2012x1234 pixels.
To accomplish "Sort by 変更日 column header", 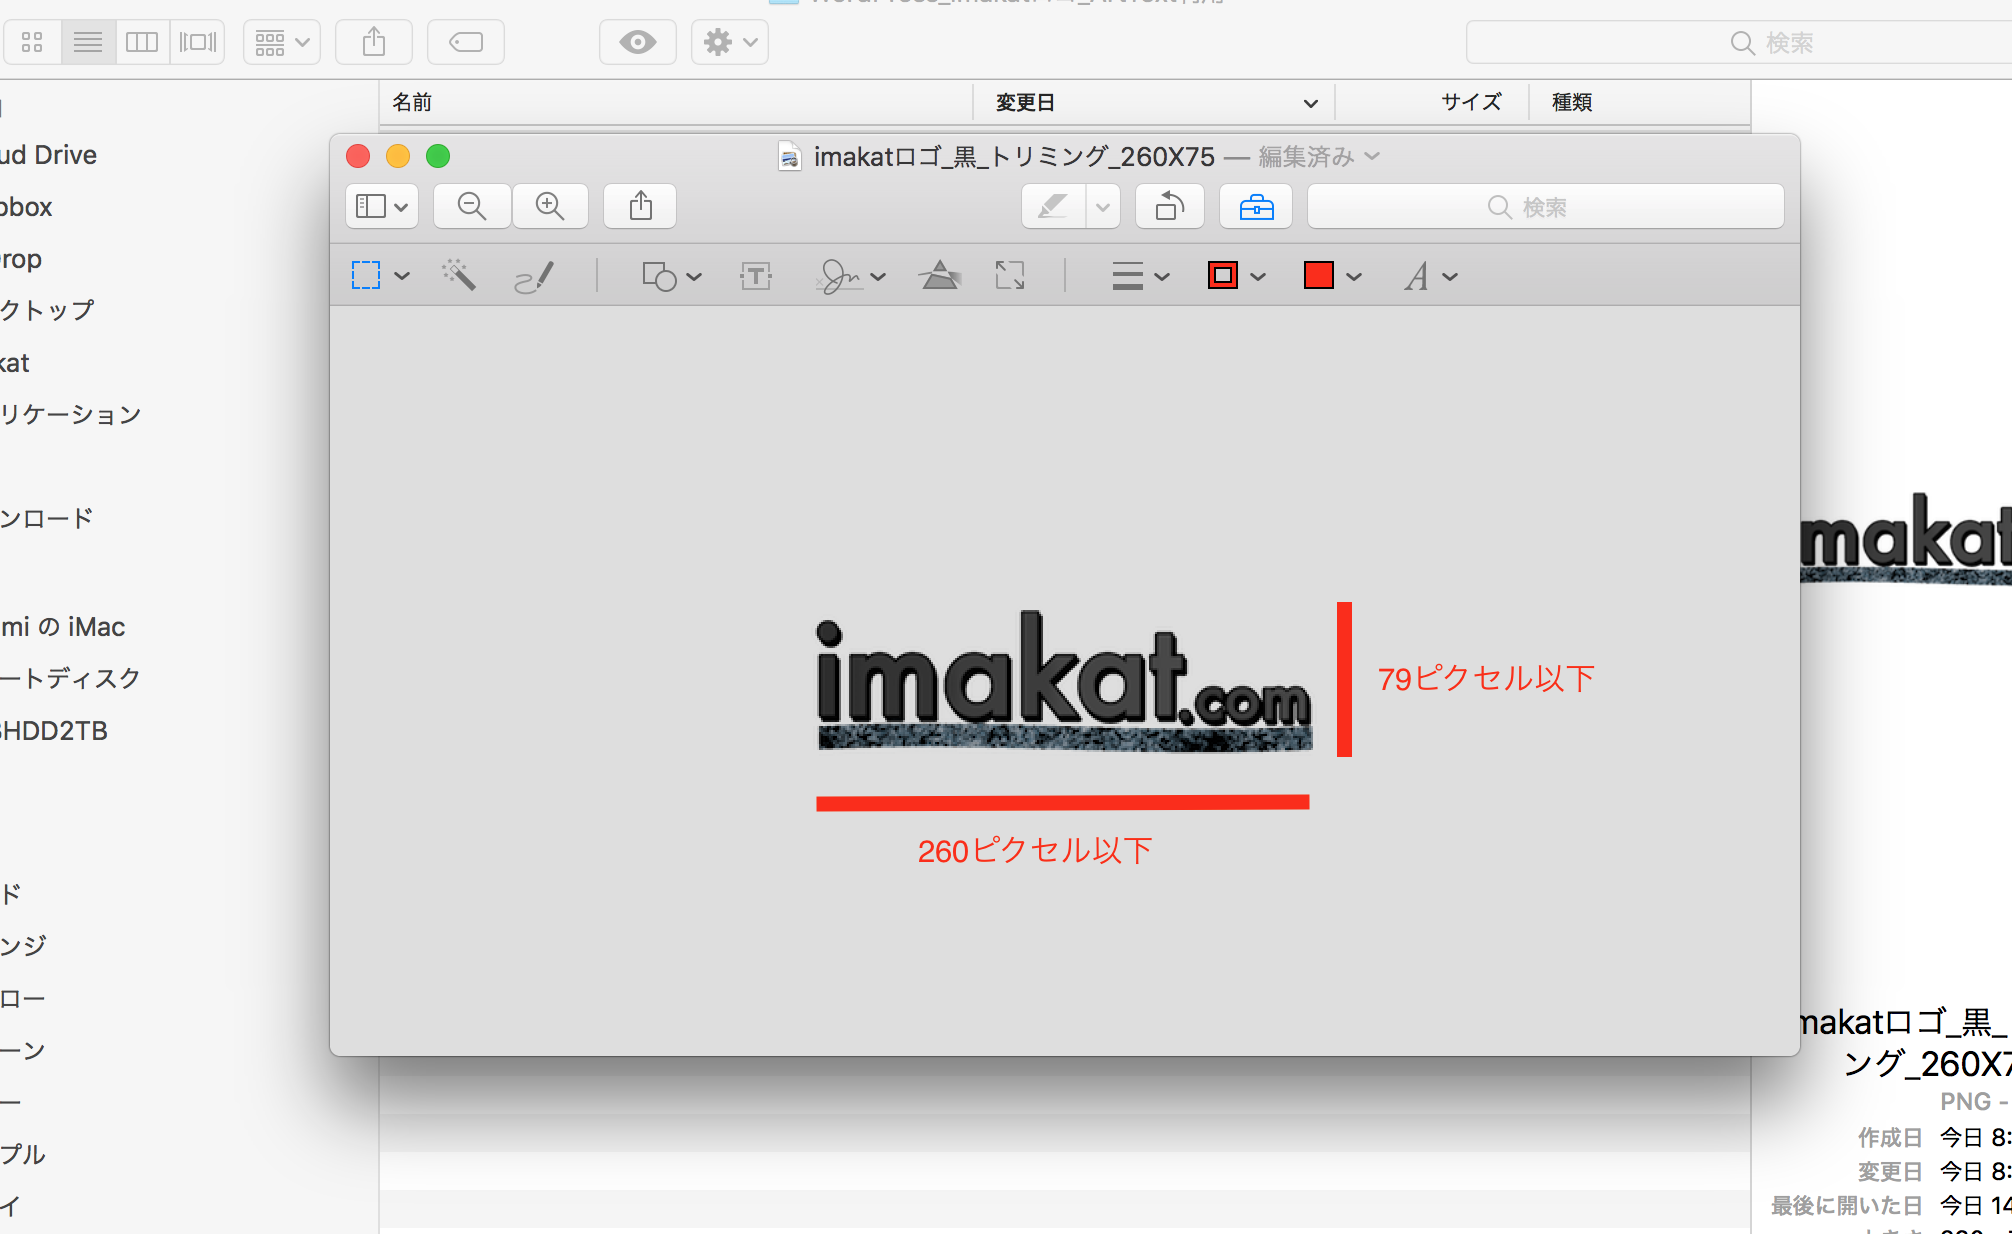I will point(1155,102).
